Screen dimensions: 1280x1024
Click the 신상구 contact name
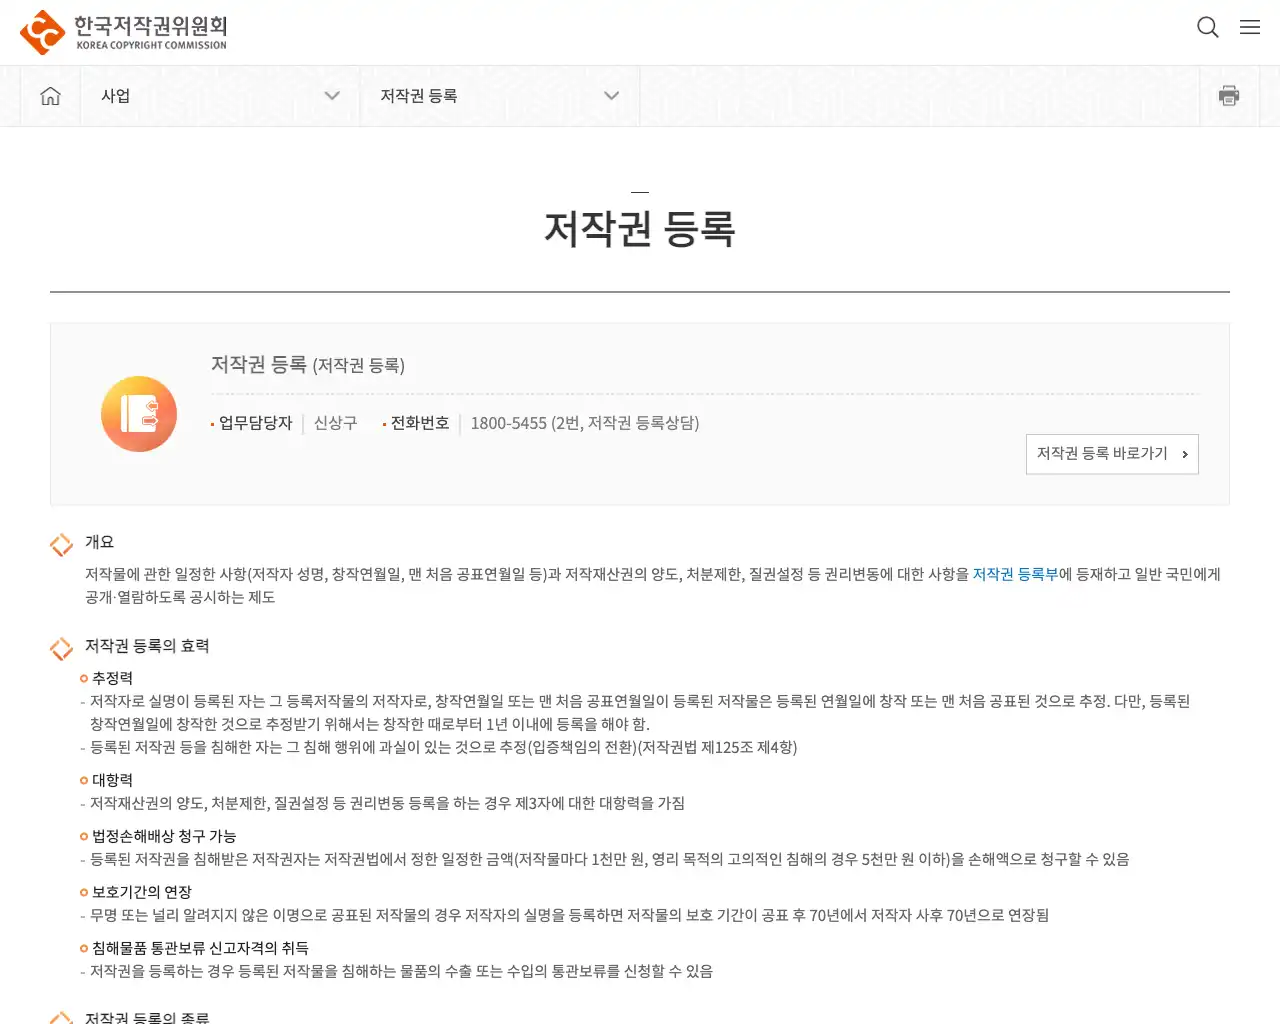[335, 423]
